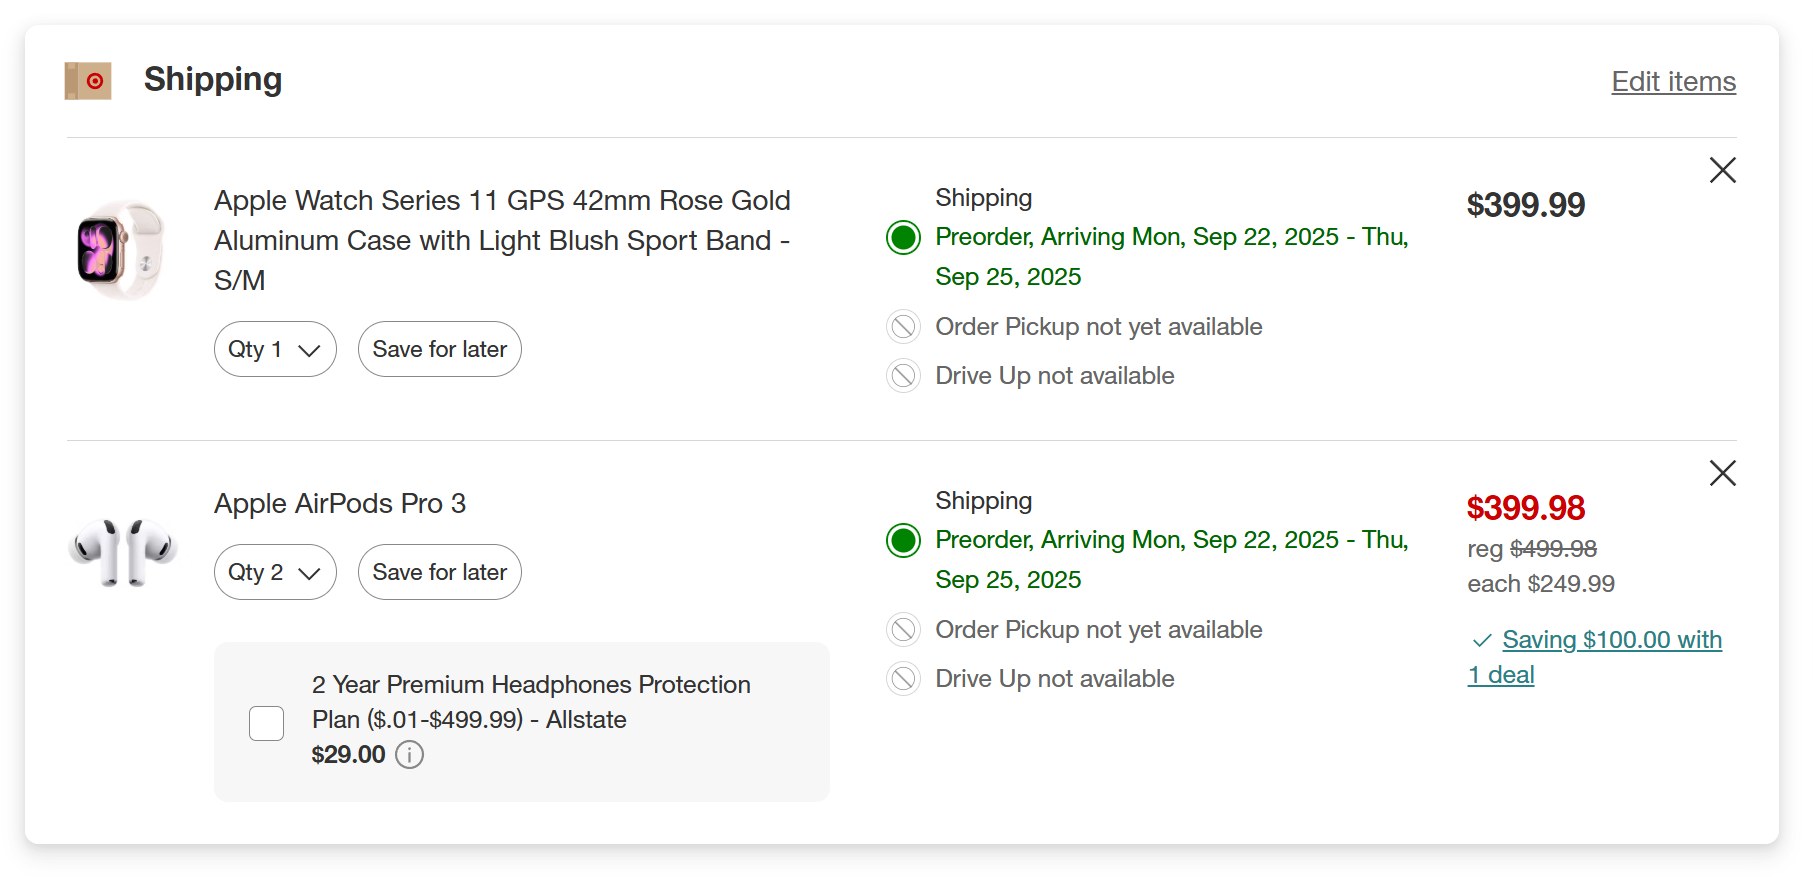Click the AirPods Pro 3 product thumbnail
This screenshot has width=1813, height=877.
122,552
